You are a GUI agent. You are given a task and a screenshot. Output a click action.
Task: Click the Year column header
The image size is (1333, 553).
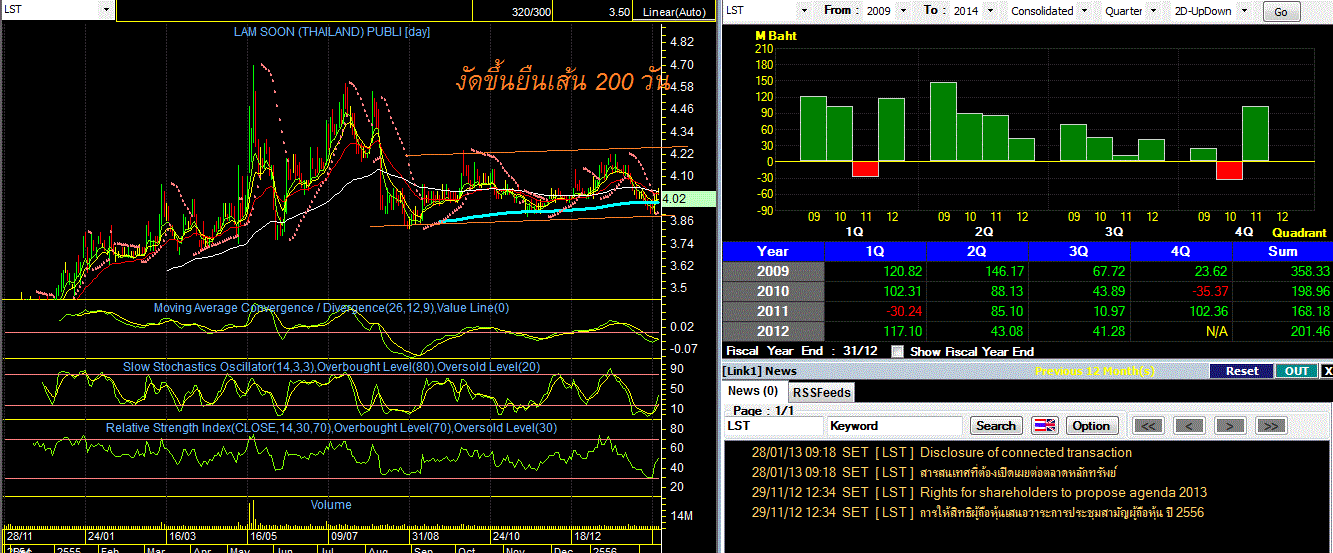click(x=773, y=251)
